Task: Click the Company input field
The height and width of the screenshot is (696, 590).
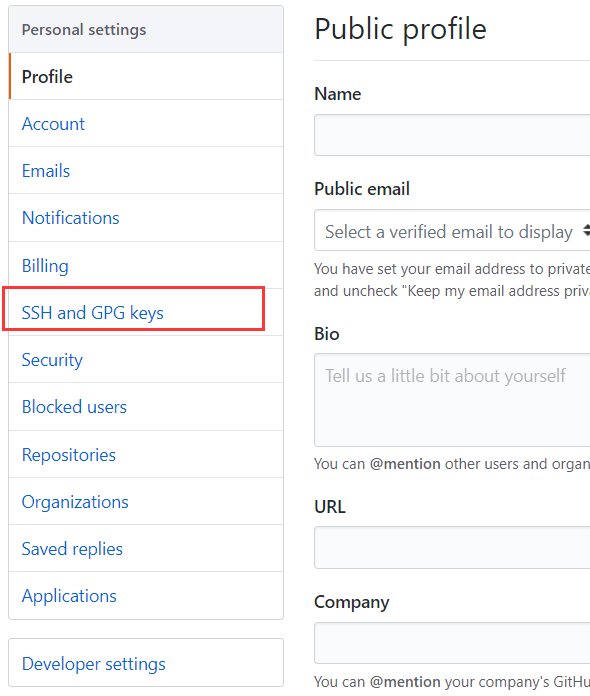Action: [x=452, y=643]
